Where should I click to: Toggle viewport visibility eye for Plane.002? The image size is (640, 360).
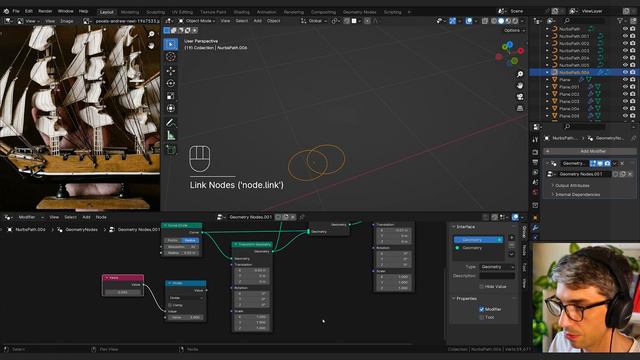point(625,94)
